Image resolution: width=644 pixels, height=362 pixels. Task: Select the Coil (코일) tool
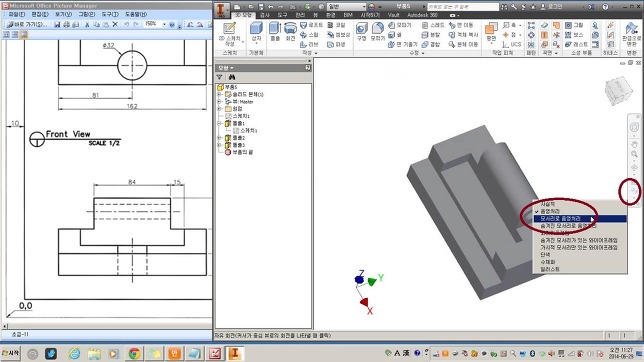[336, 25]
